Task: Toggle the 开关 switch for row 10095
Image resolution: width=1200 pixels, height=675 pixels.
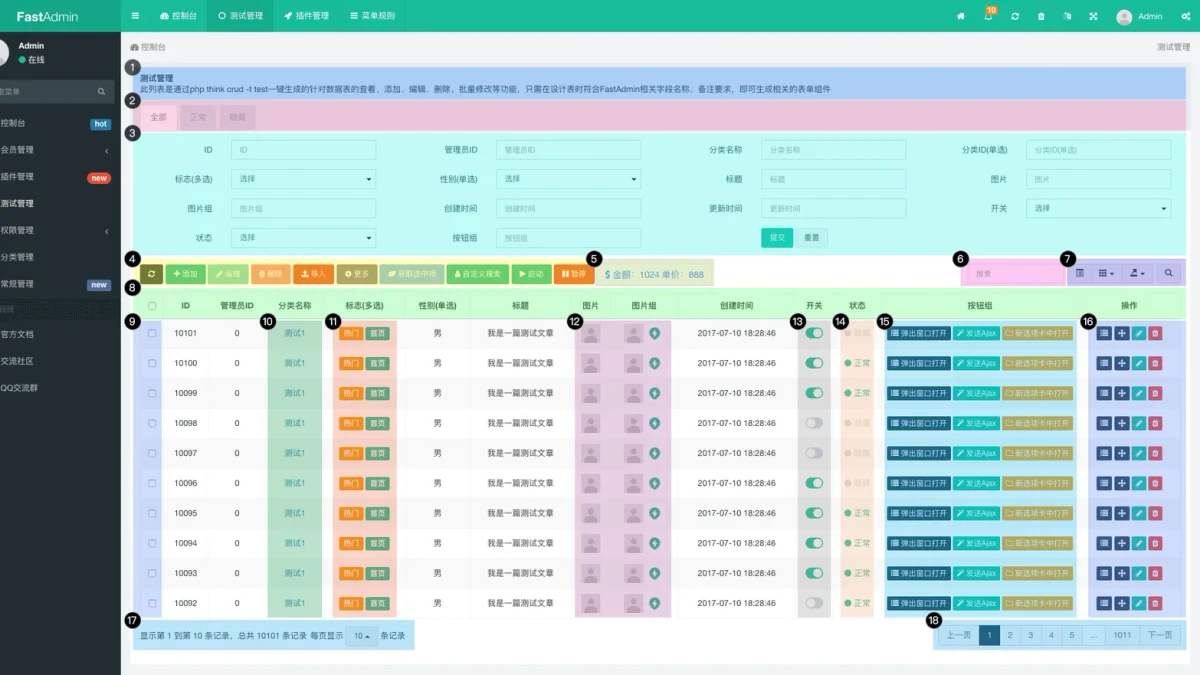Action: point(814,513)
